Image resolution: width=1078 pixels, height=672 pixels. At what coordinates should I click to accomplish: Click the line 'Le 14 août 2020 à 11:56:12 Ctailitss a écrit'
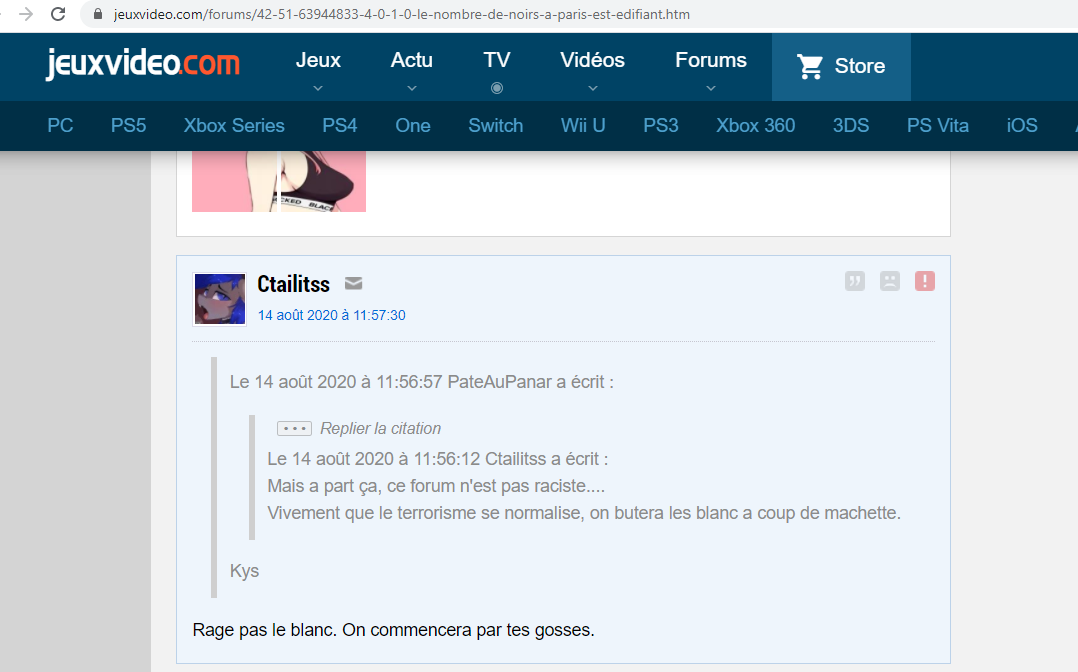(437, 459)
